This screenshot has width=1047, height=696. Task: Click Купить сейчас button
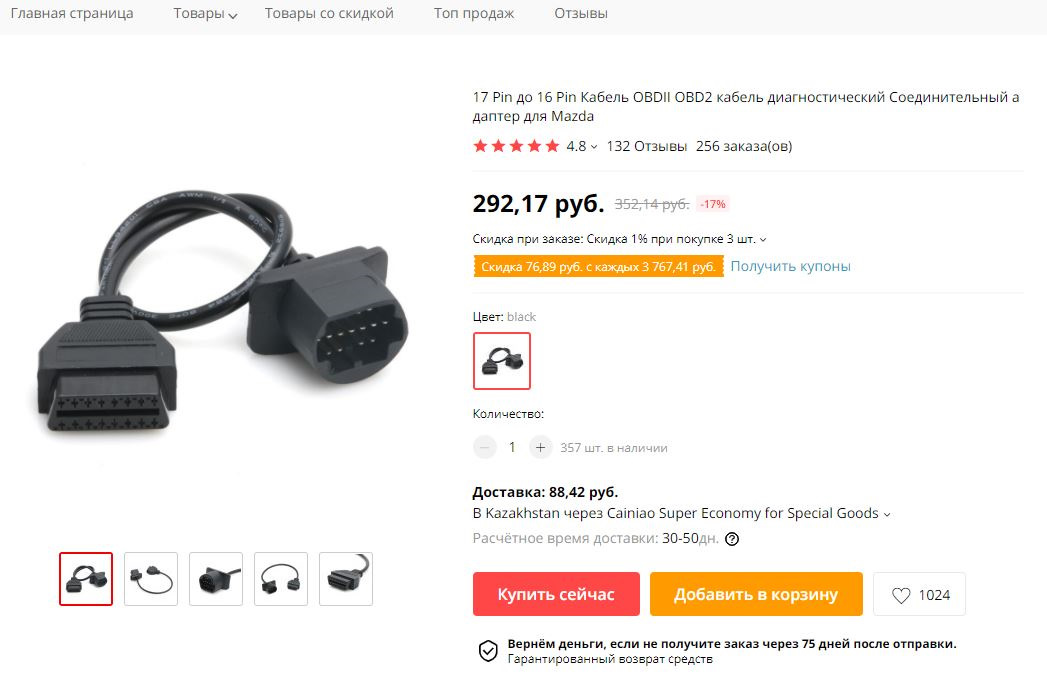tap(556, 594)
